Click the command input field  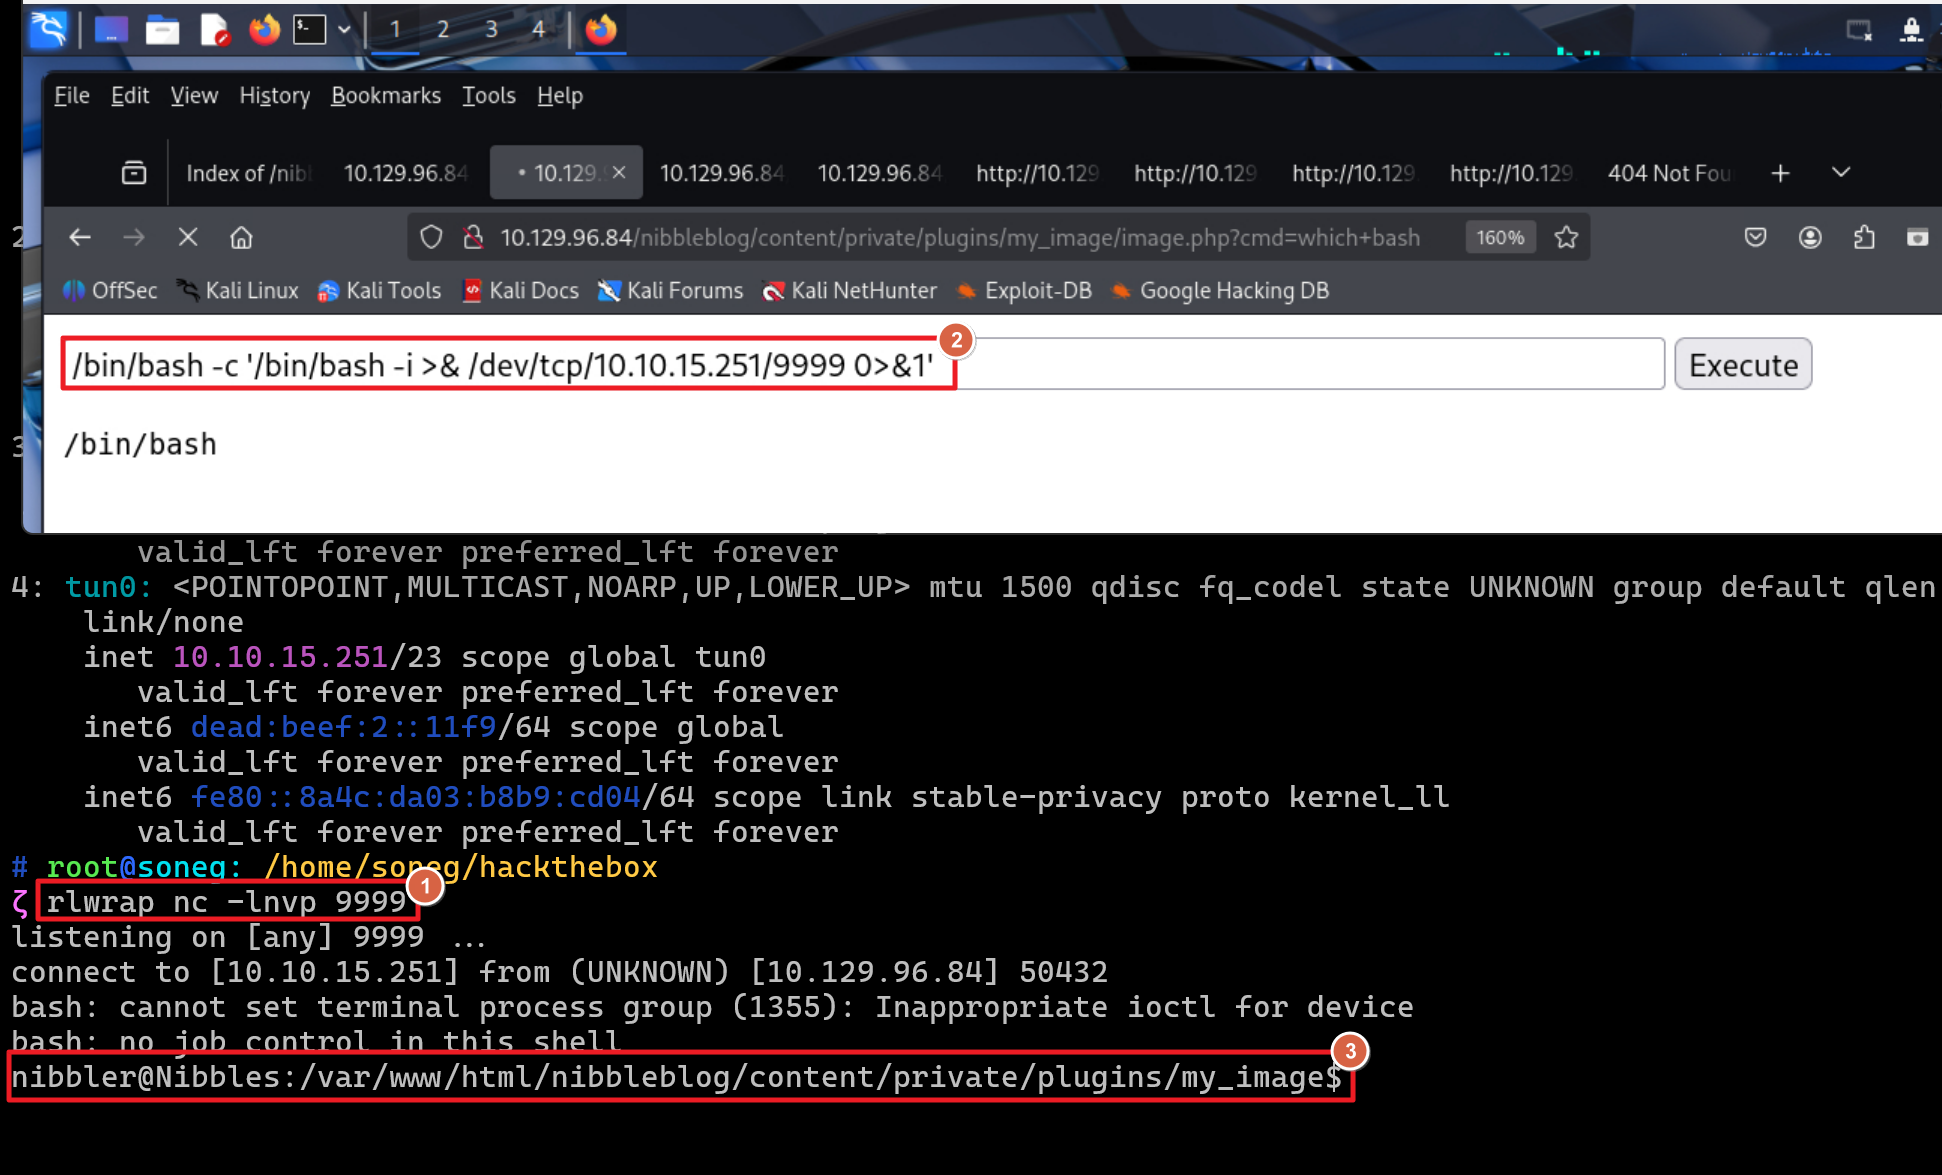point(1300,365)
